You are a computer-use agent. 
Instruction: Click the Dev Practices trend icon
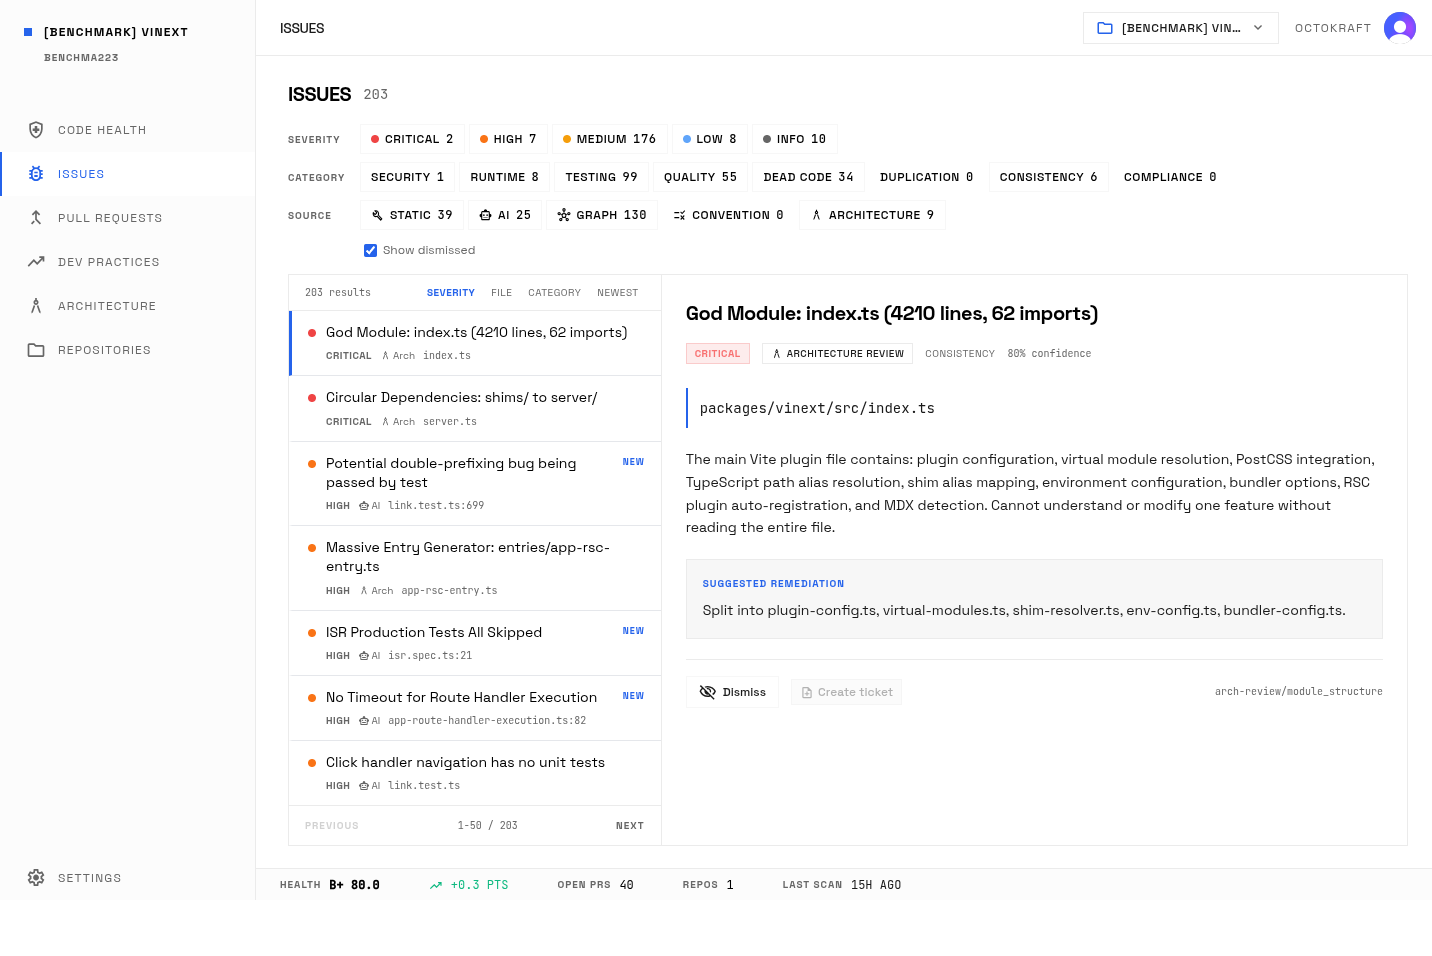(x=36, y=262)
